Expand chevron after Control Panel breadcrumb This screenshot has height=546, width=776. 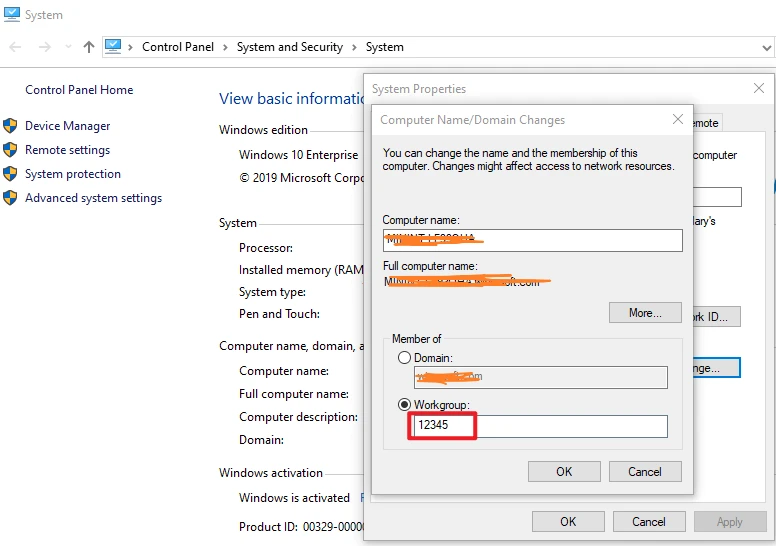(226, 47)
